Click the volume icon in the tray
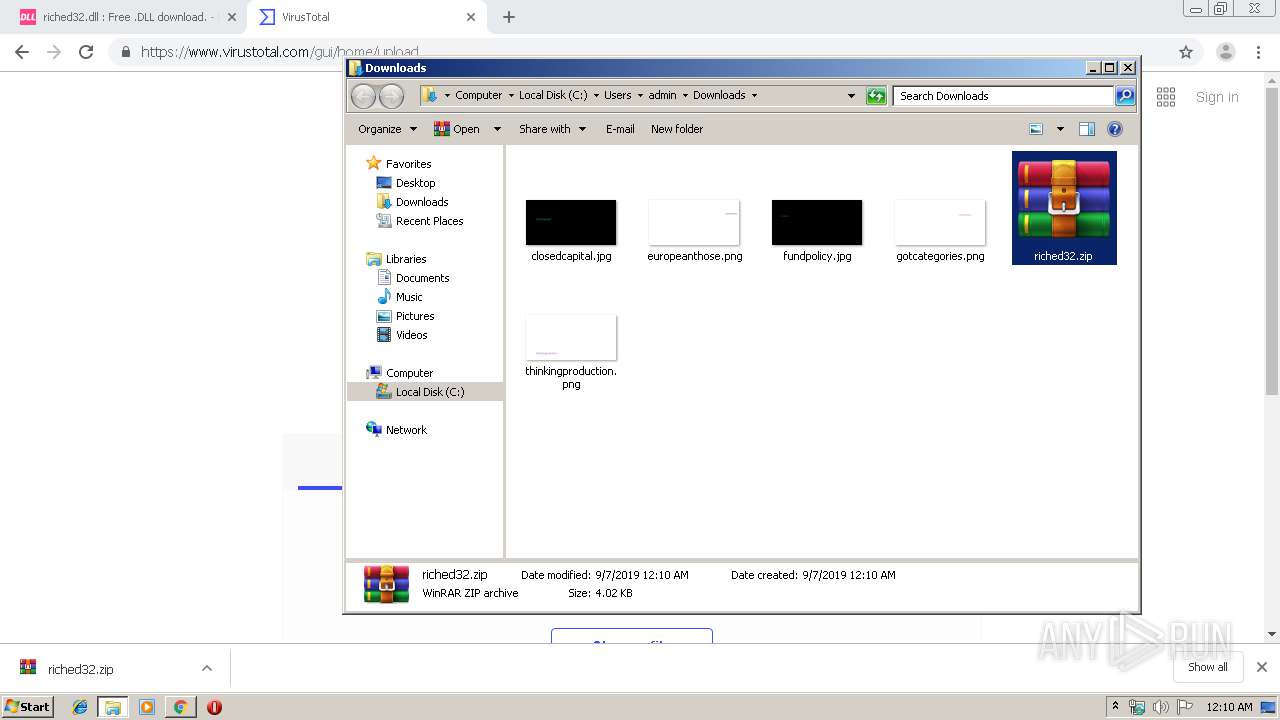The height and width of the screenshot is (720, 1280). click(x=1160, y=707)
